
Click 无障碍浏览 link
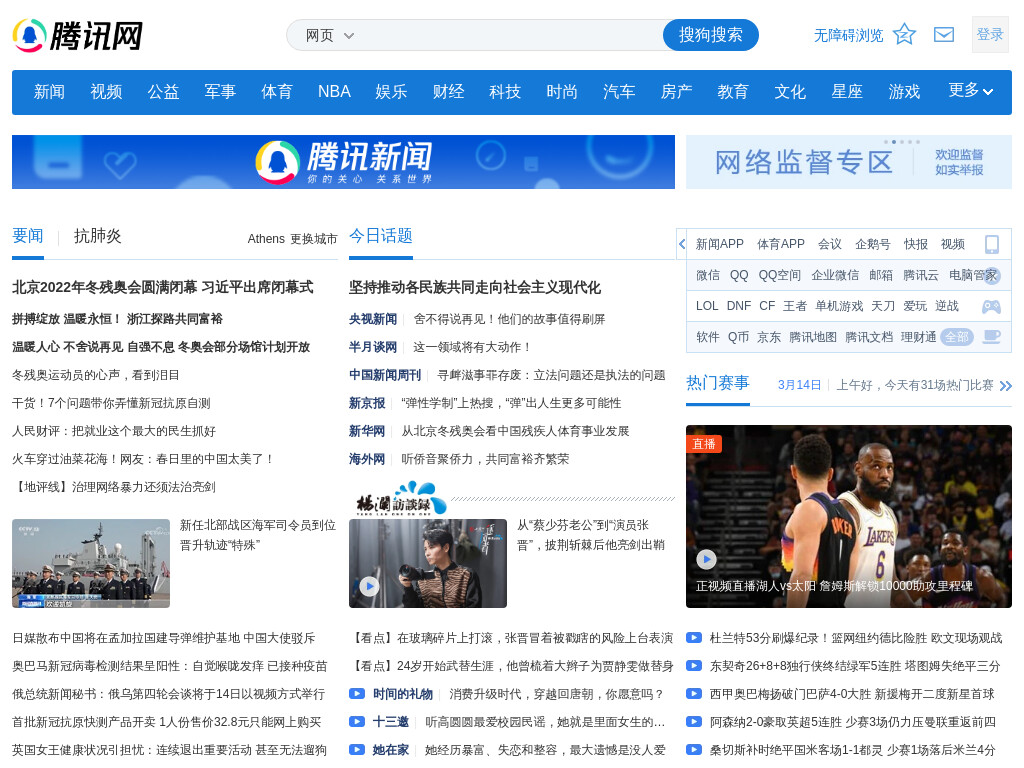coord(848,35)
